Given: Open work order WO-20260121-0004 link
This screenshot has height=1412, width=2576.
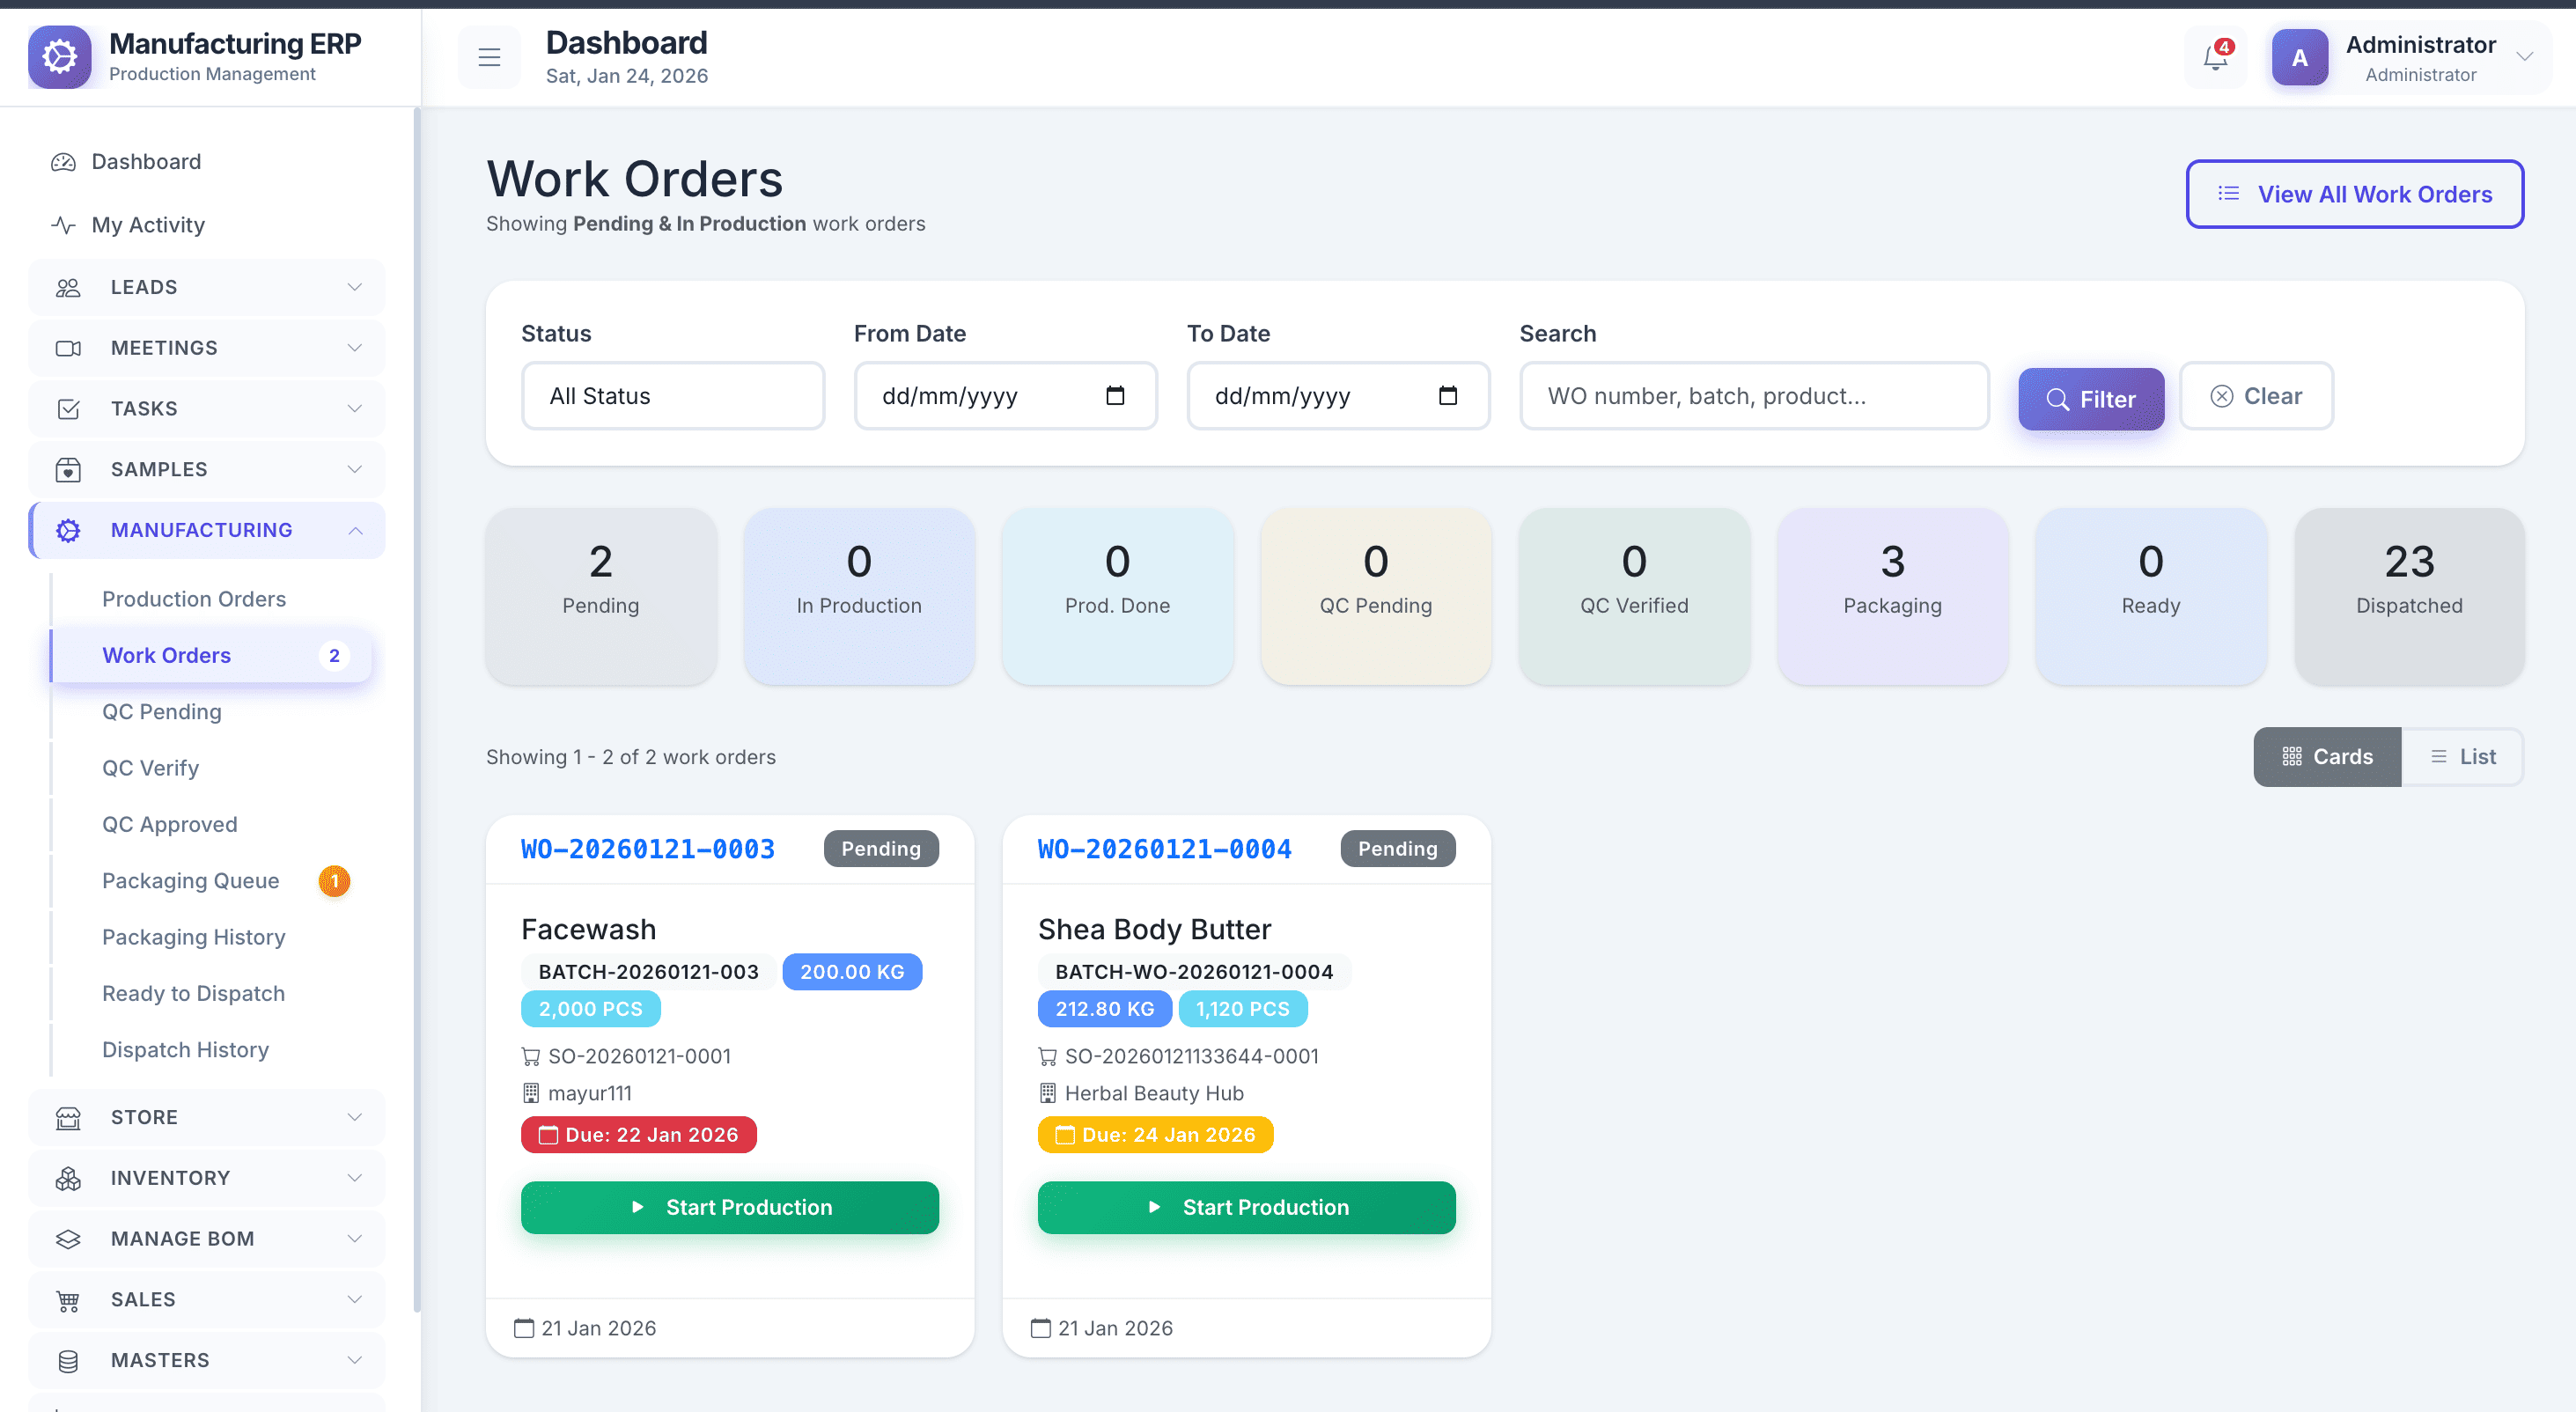Looking at the screenshot, I should [x=1164, y=849].
